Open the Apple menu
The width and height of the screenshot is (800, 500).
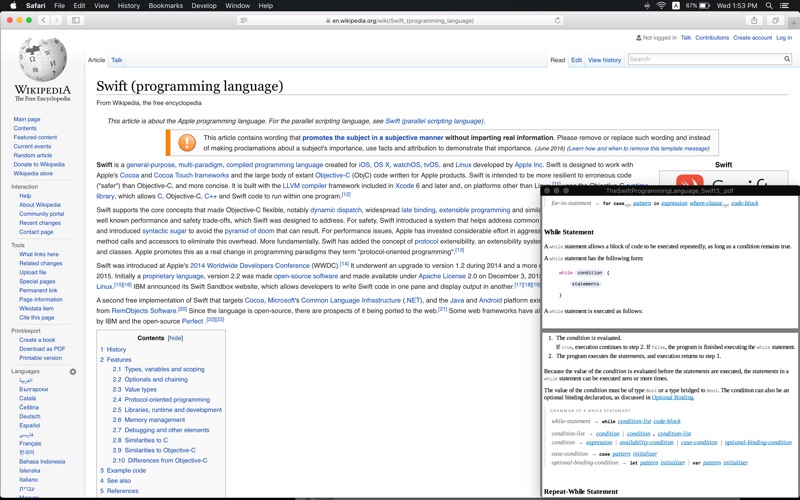coord(14,6)
